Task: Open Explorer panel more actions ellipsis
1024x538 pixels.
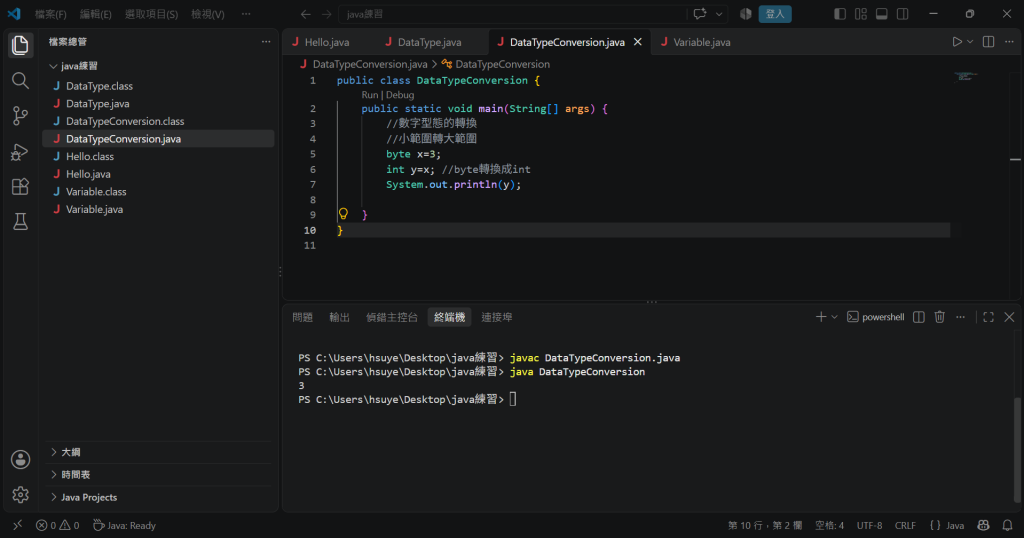Action: [266, 42]
